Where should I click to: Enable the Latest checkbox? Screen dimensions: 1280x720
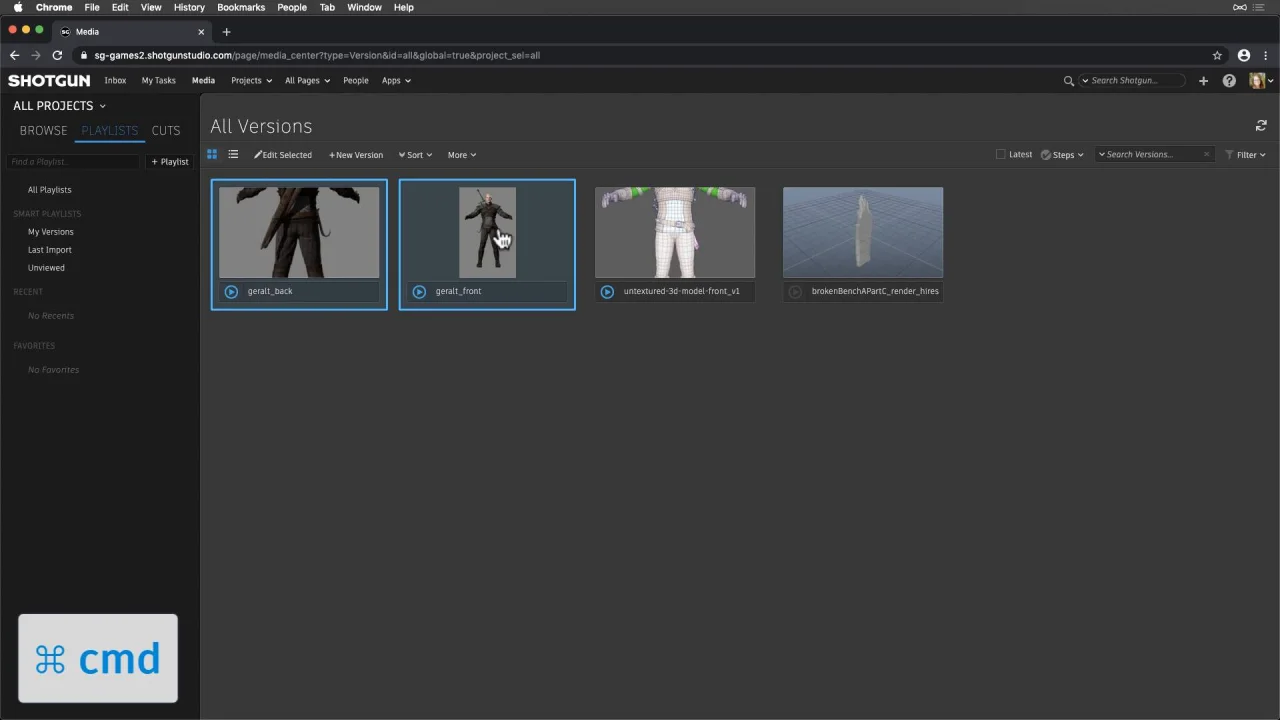1001,154
